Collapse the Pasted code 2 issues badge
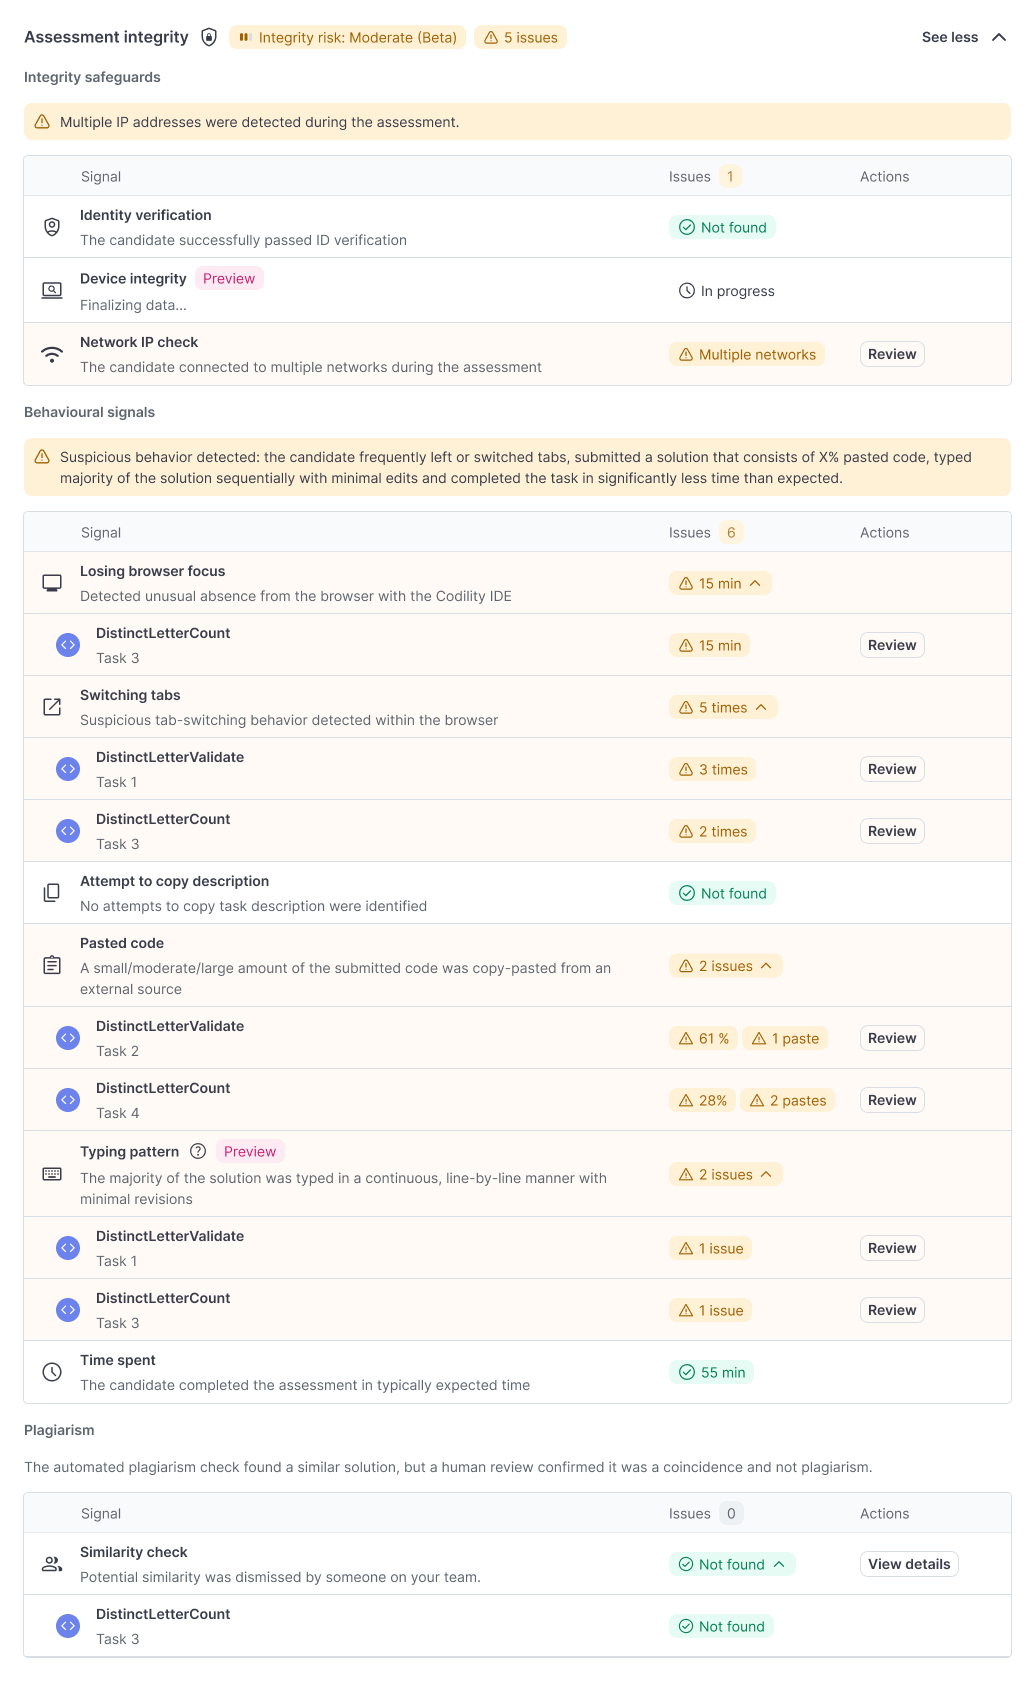The image size is (1035, 1681). tap(726, 966)
